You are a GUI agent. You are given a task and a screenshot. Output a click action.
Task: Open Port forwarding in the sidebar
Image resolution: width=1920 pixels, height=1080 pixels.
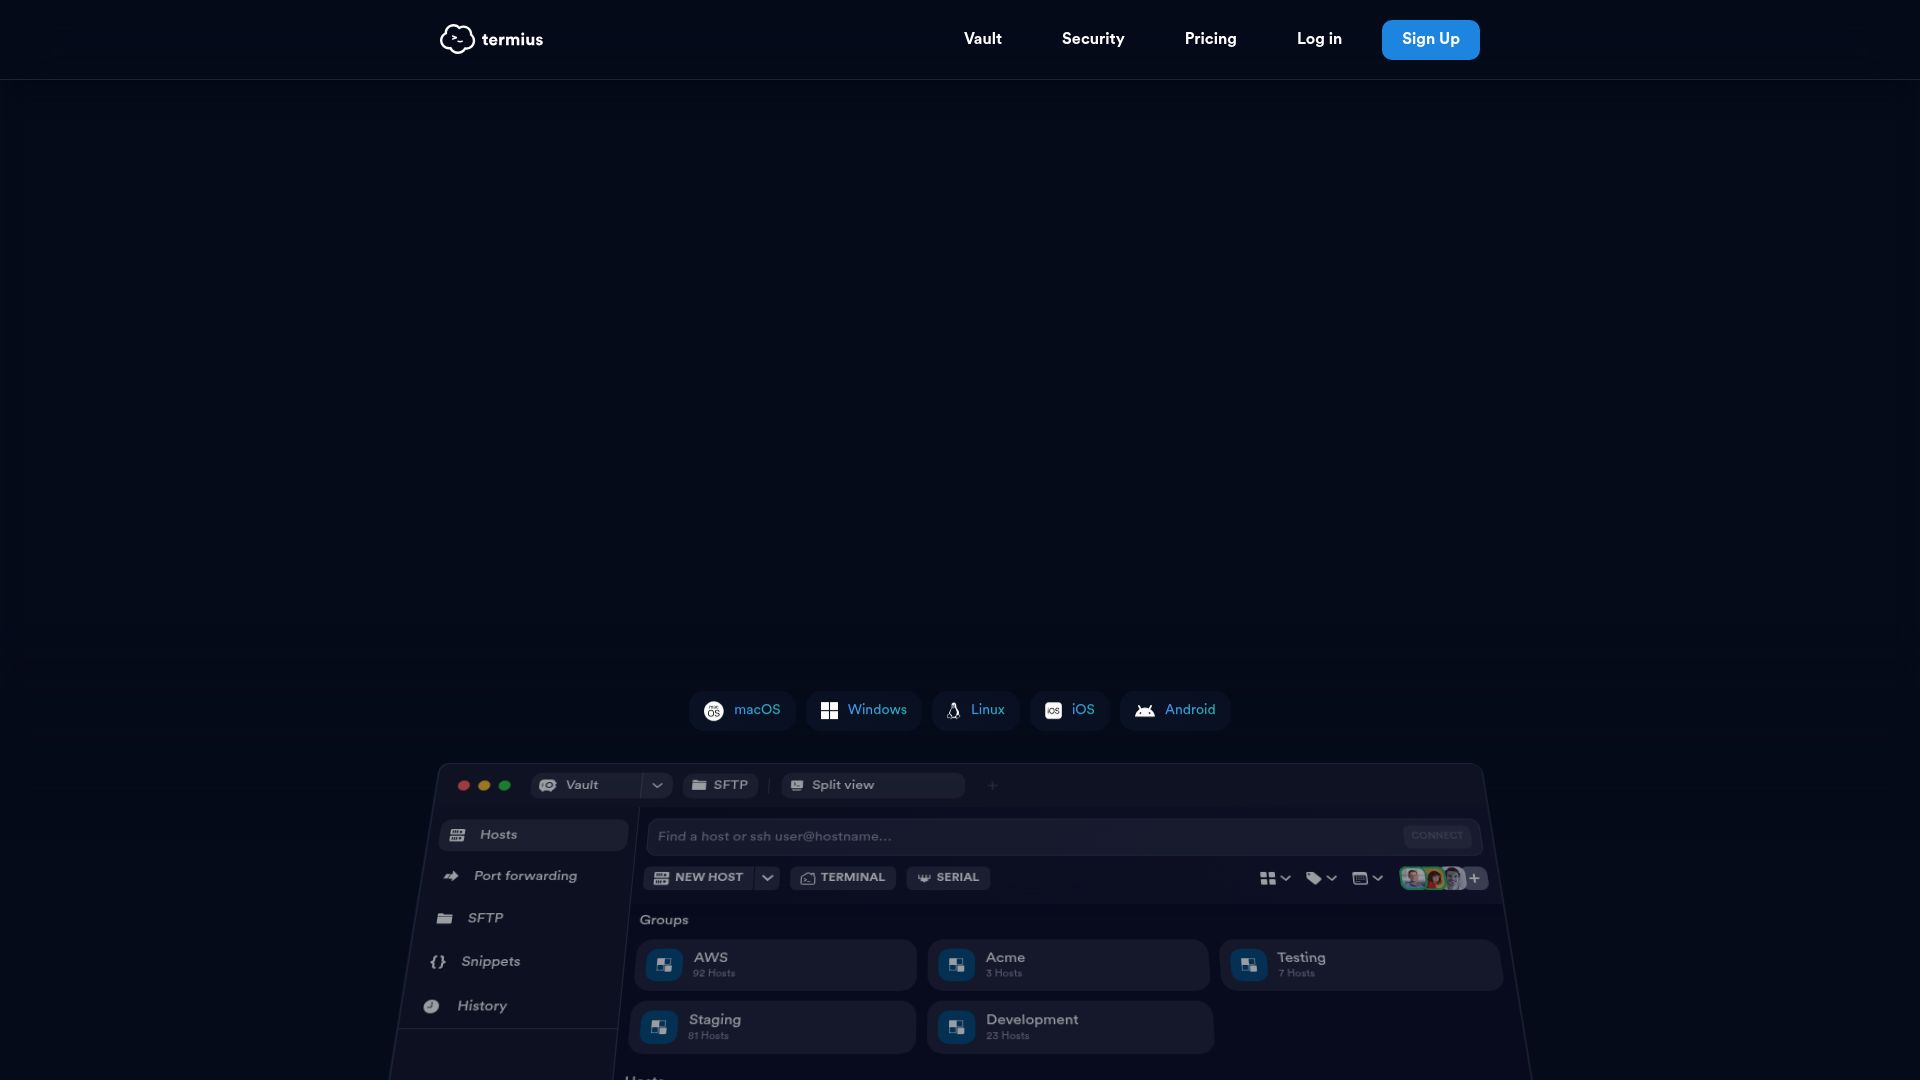click(x=511, y=876)
